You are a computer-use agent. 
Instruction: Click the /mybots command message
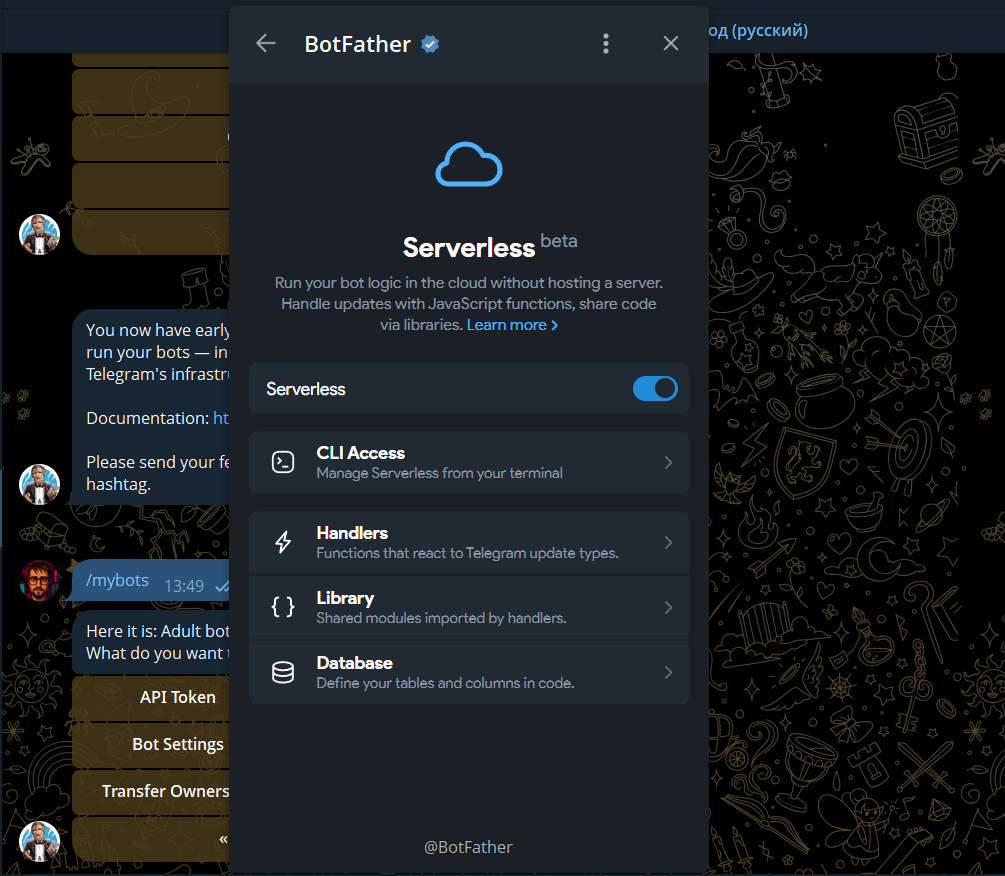point(117,580)
